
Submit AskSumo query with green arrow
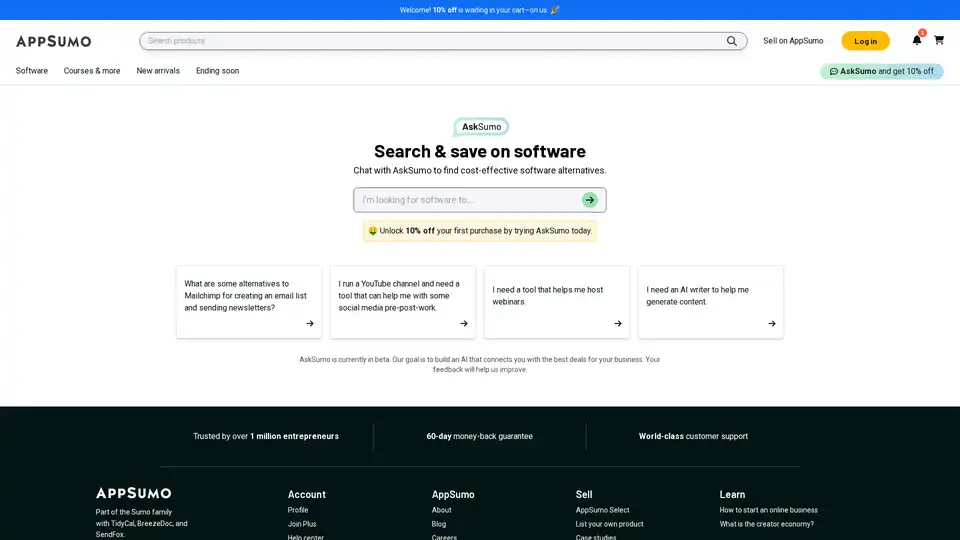tap(590, 200)
